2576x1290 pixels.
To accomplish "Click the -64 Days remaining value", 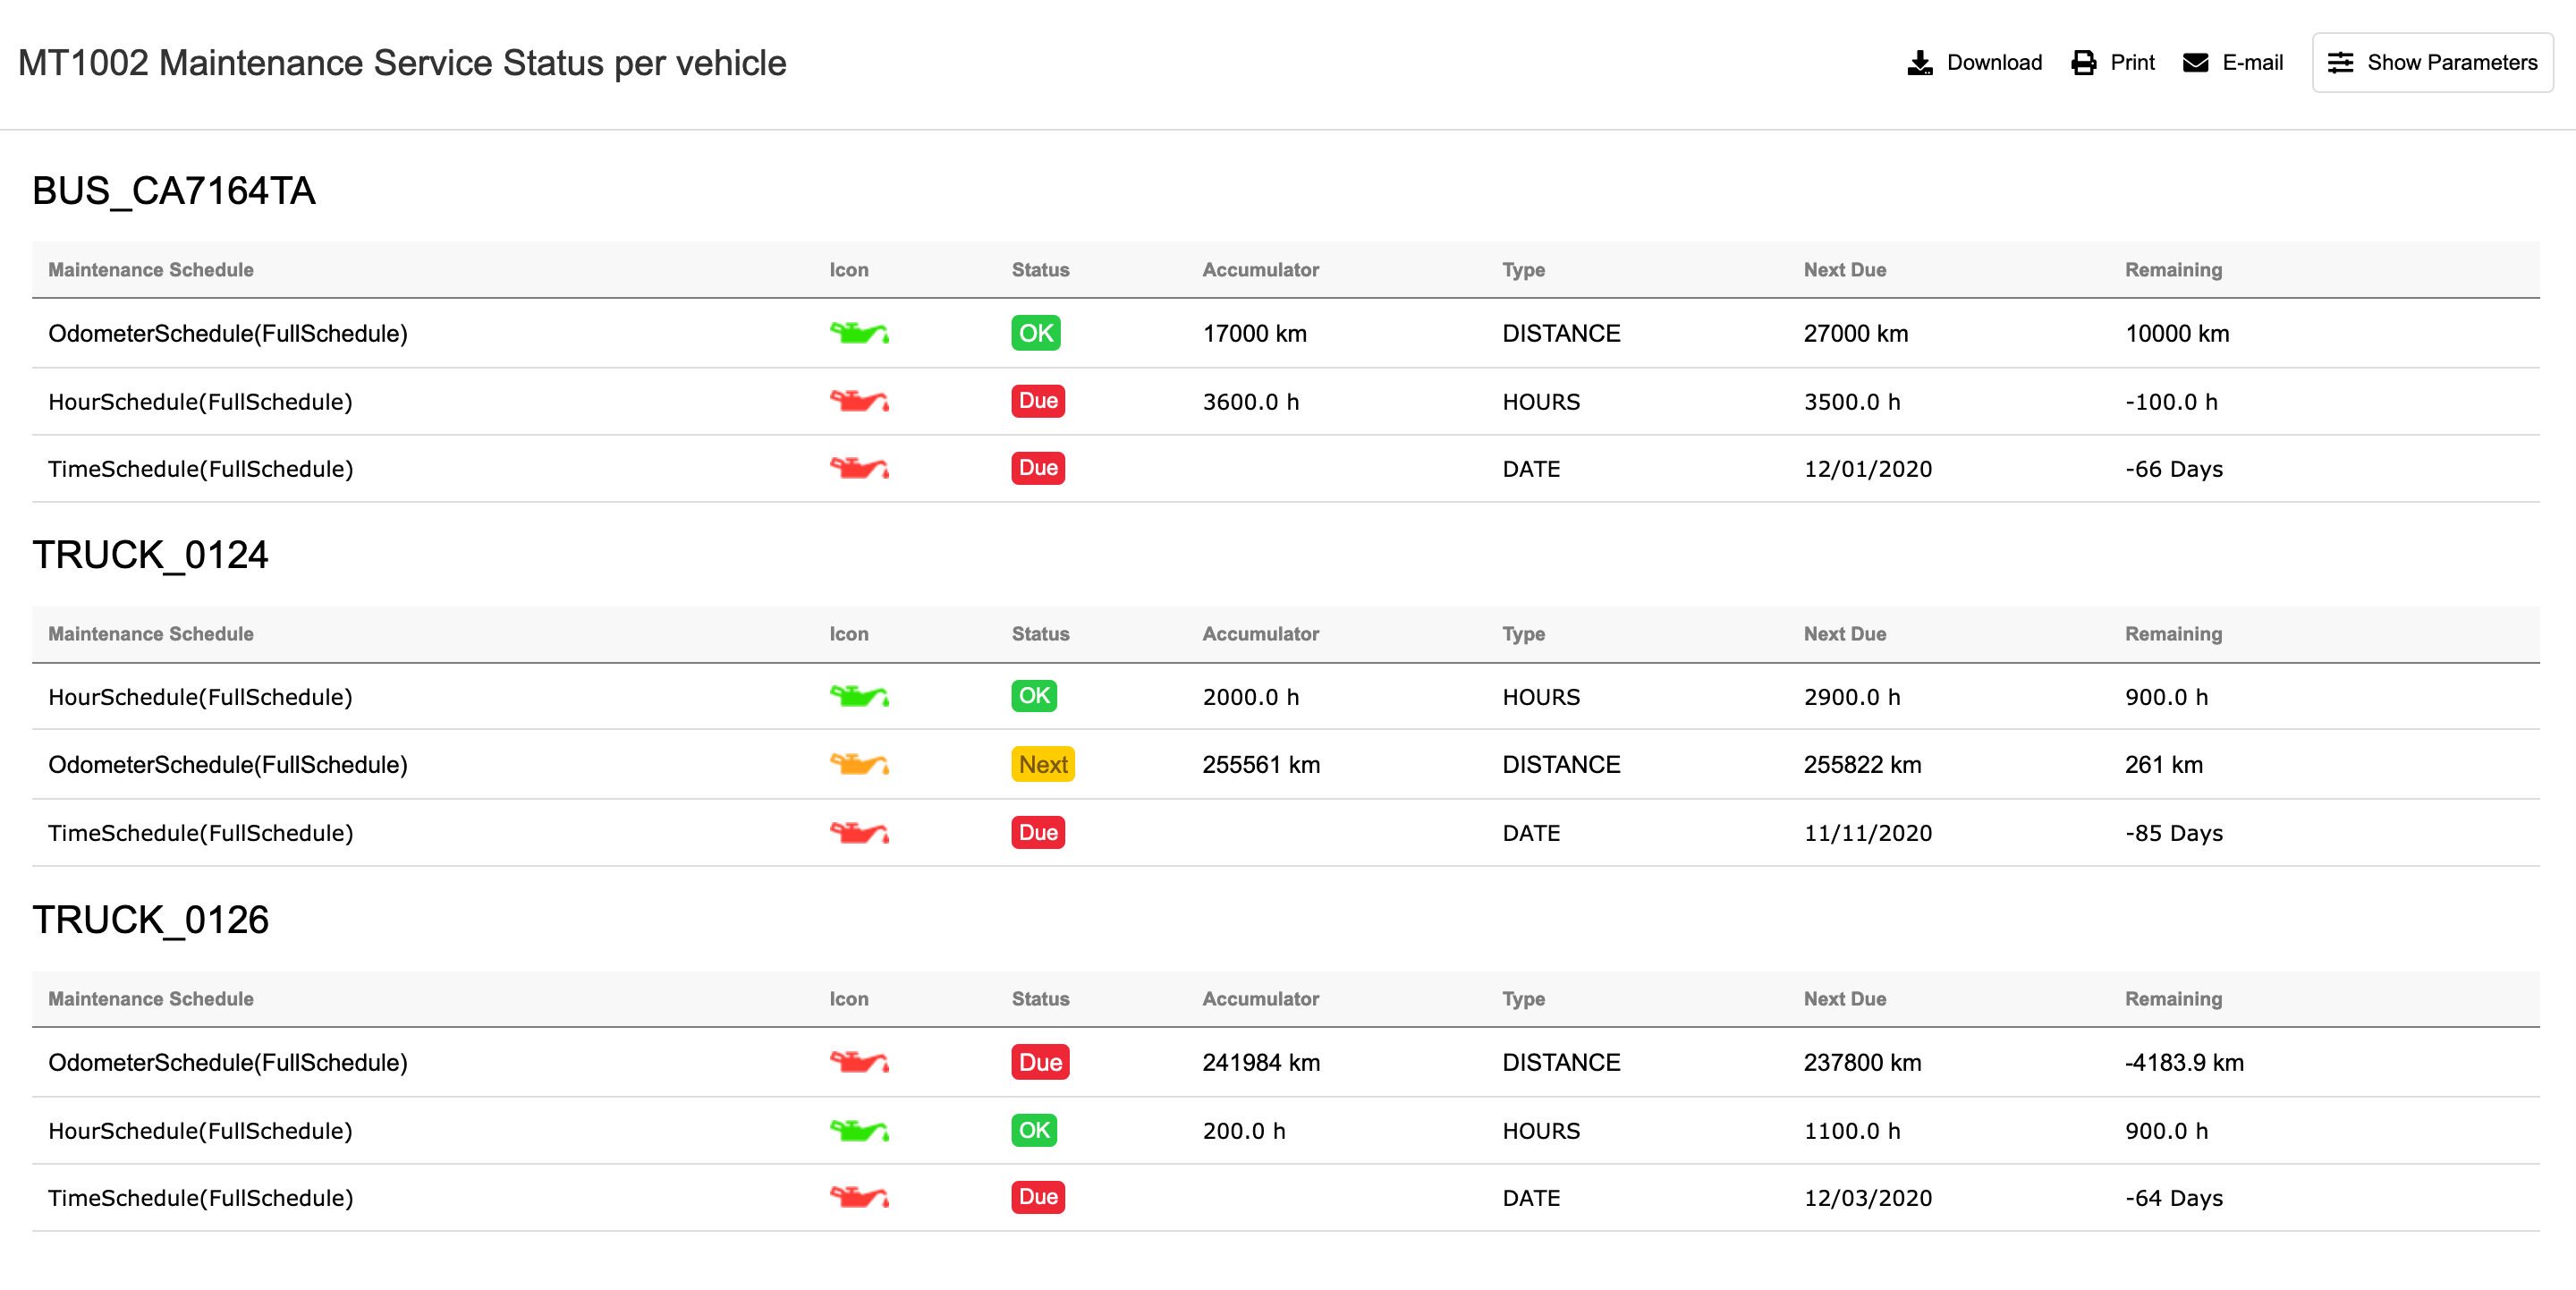I will (x=2174, y=1197).
